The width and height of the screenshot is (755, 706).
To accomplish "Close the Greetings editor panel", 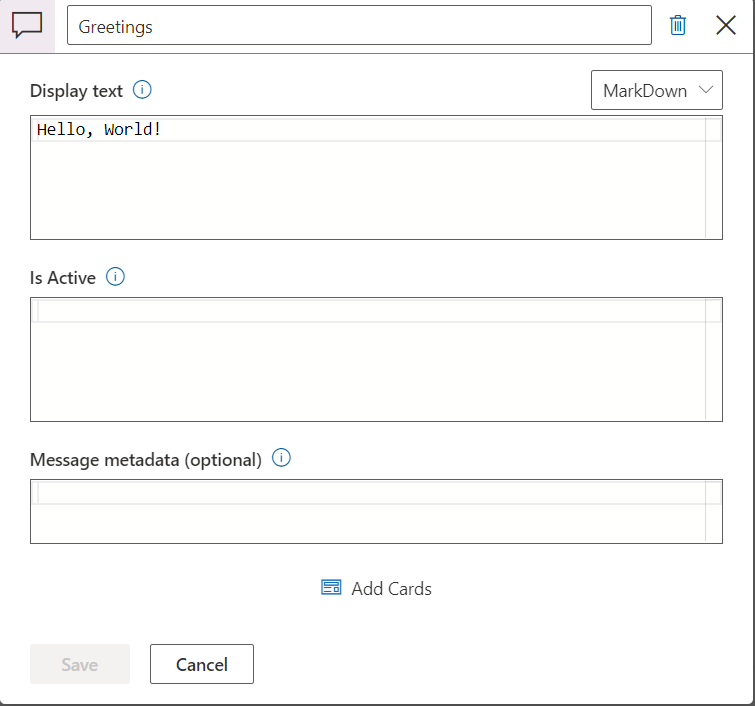I will pyautogui.click(x=726, y=25).
